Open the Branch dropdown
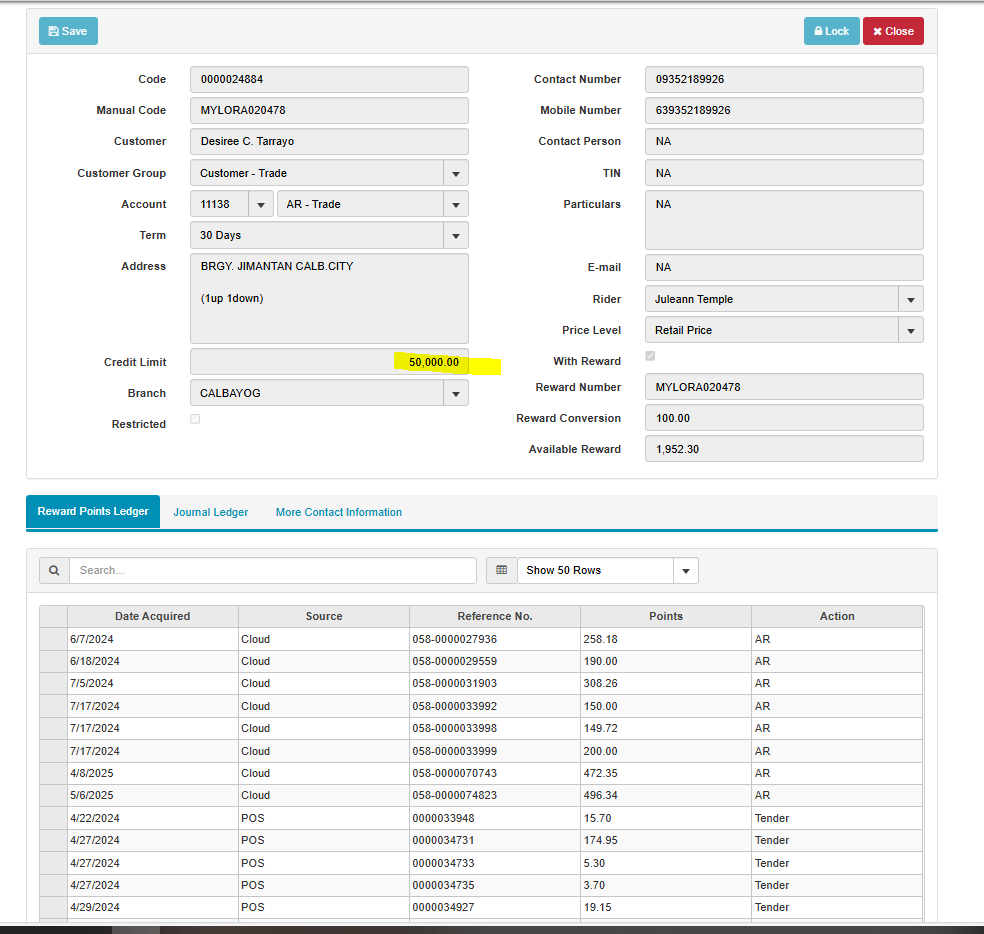The image size is (984, 934). (x=455, y=393)
